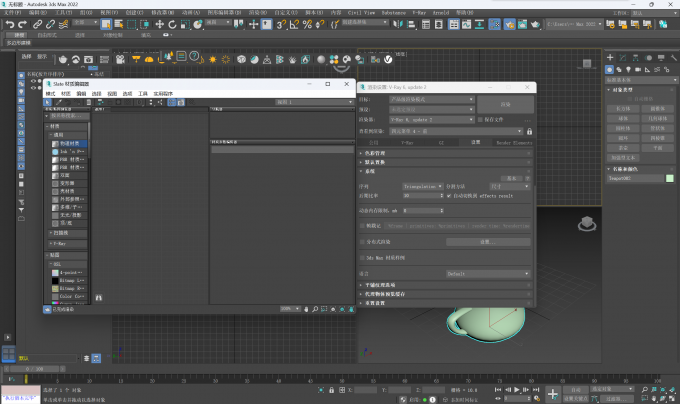Click the 茶壶 teapot primitive button
Image resolution: width=680 pixels, height=404 pixels.
[x=623, y=148]
